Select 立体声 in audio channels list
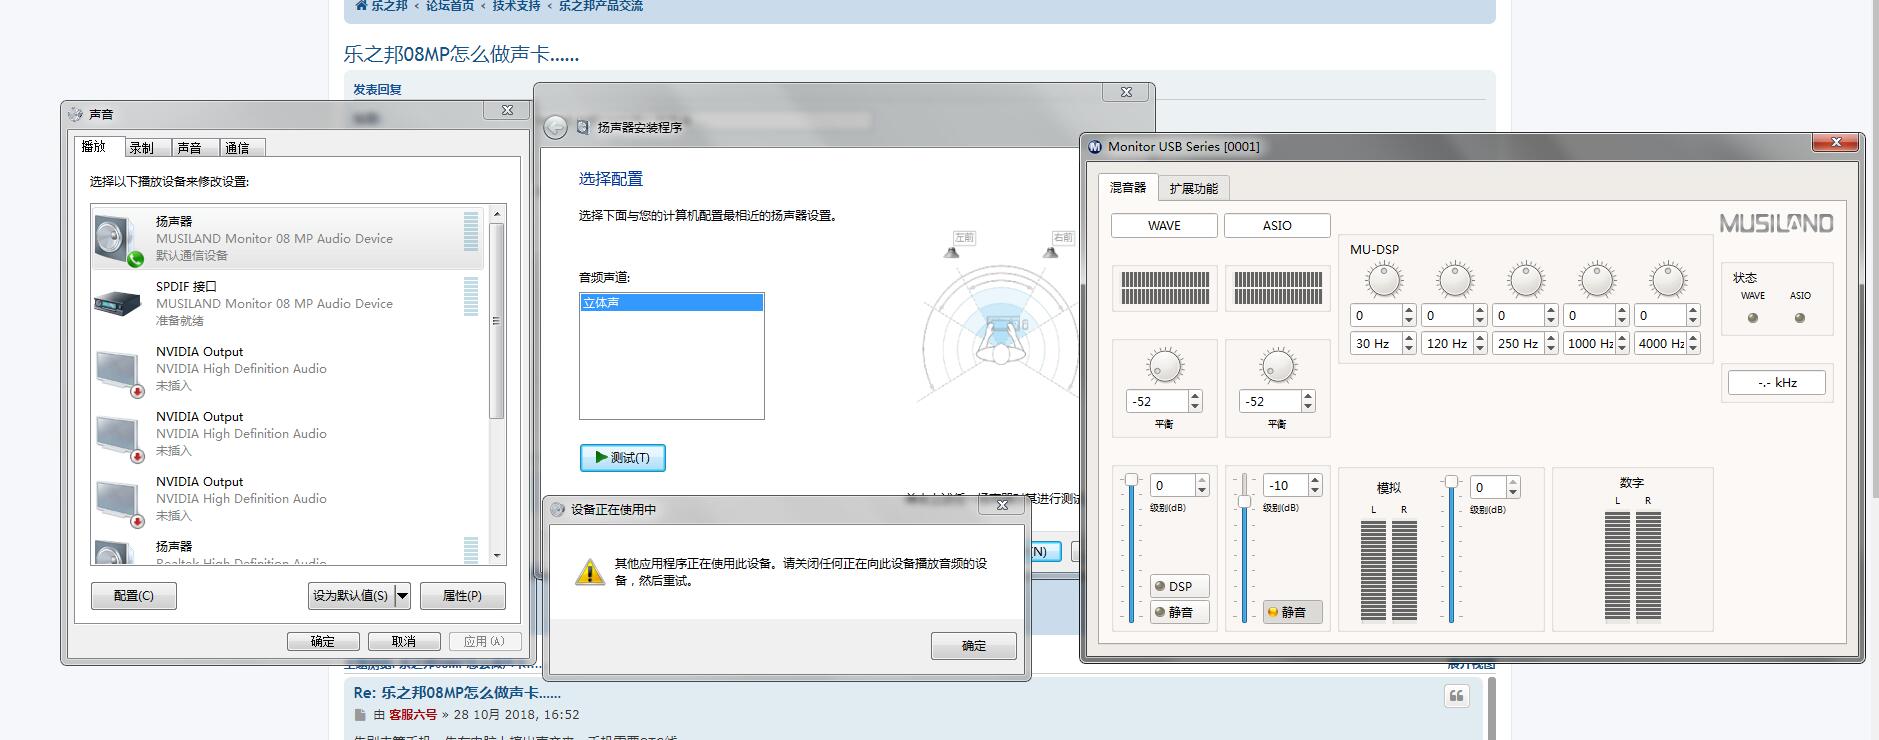This screenshot has width=1879, height=740. (x=671, y=303)
